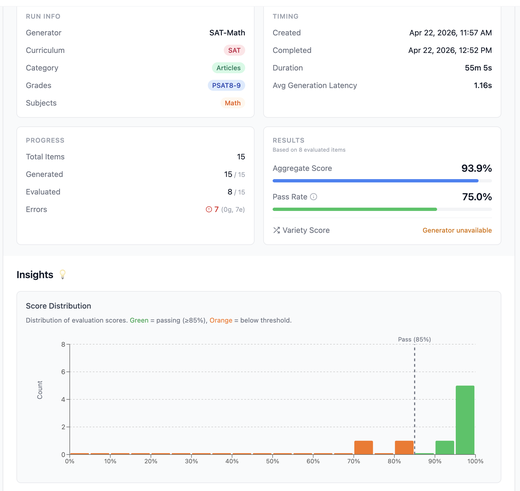Viewport: 520px width, 491px height.
Task: Click the Errors label in Progress
Action: (x=36, y=209)
